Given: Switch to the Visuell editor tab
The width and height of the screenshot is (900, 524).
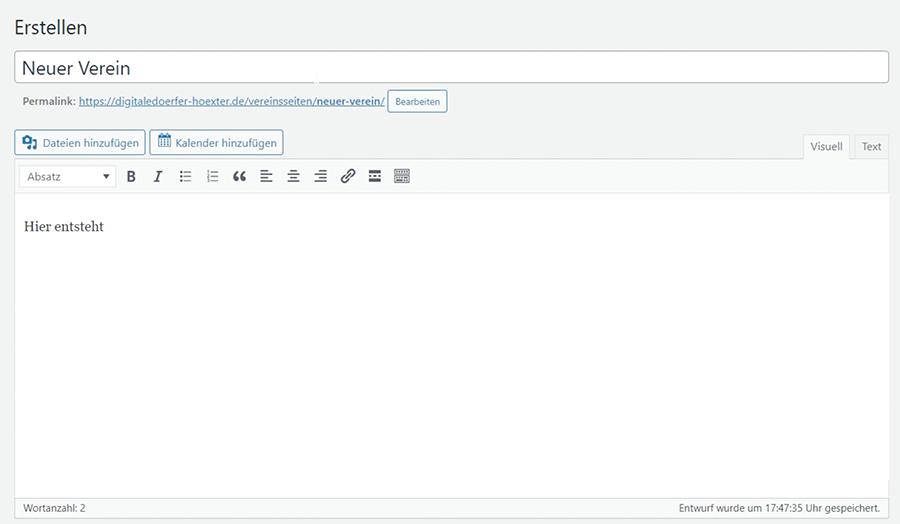Looking at the screenshot, I should coord(826,147).
